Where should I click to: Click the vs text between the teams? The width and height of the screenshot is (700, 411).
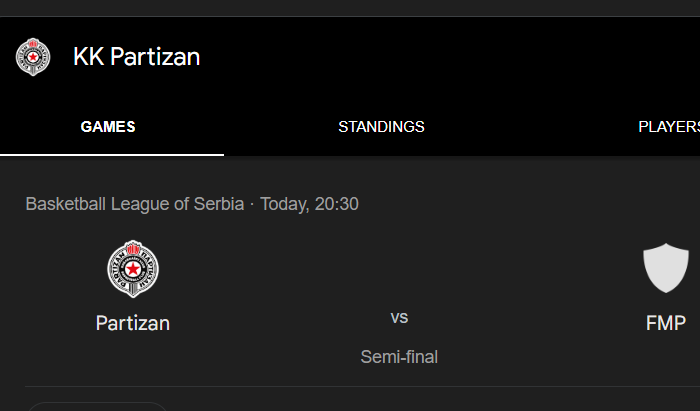399,318
